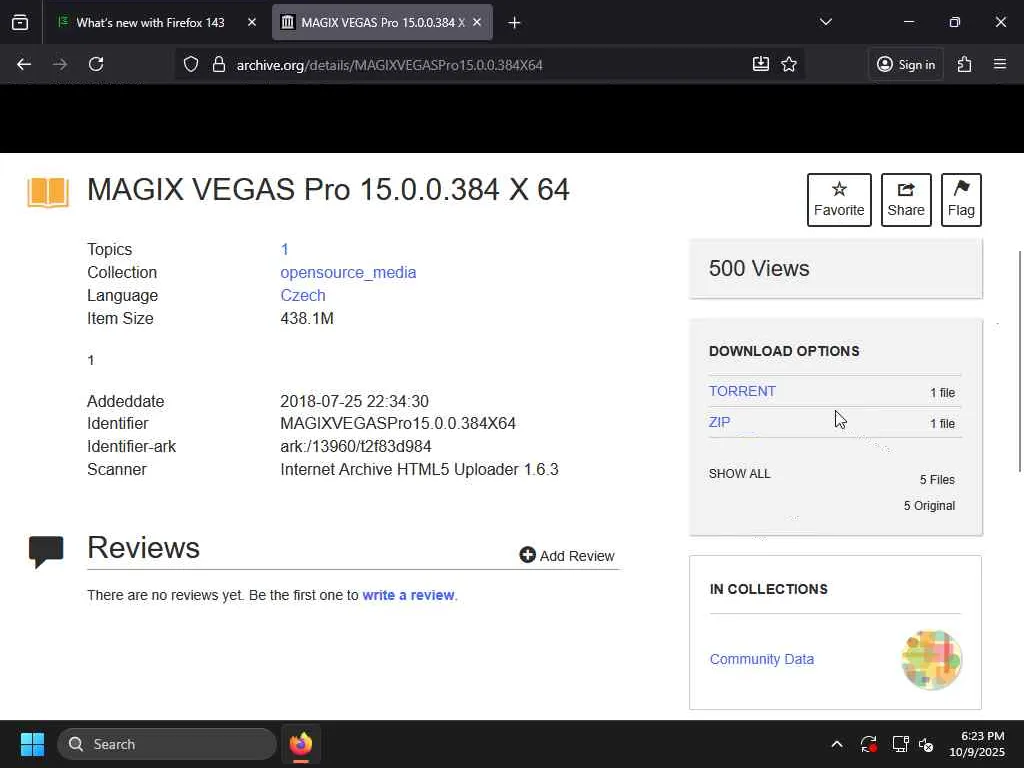The image size is (1024, 768).
Task: Click the Internet Archive HTML5 Uploader 1.6.3 text
Action: pyautogui.click(x=419, y=470)
